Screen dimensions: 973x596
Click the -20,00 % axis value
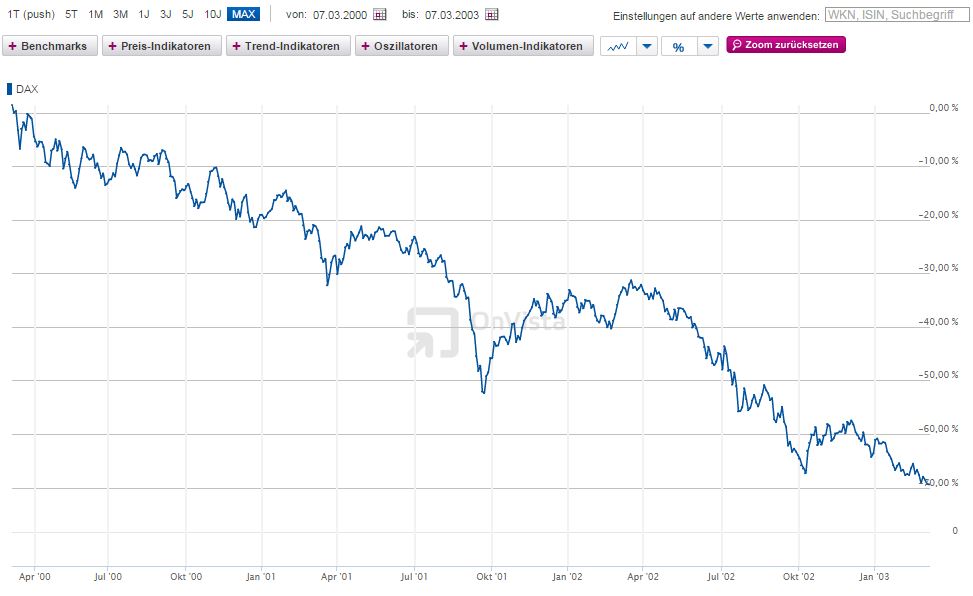[x=938, y=215]
